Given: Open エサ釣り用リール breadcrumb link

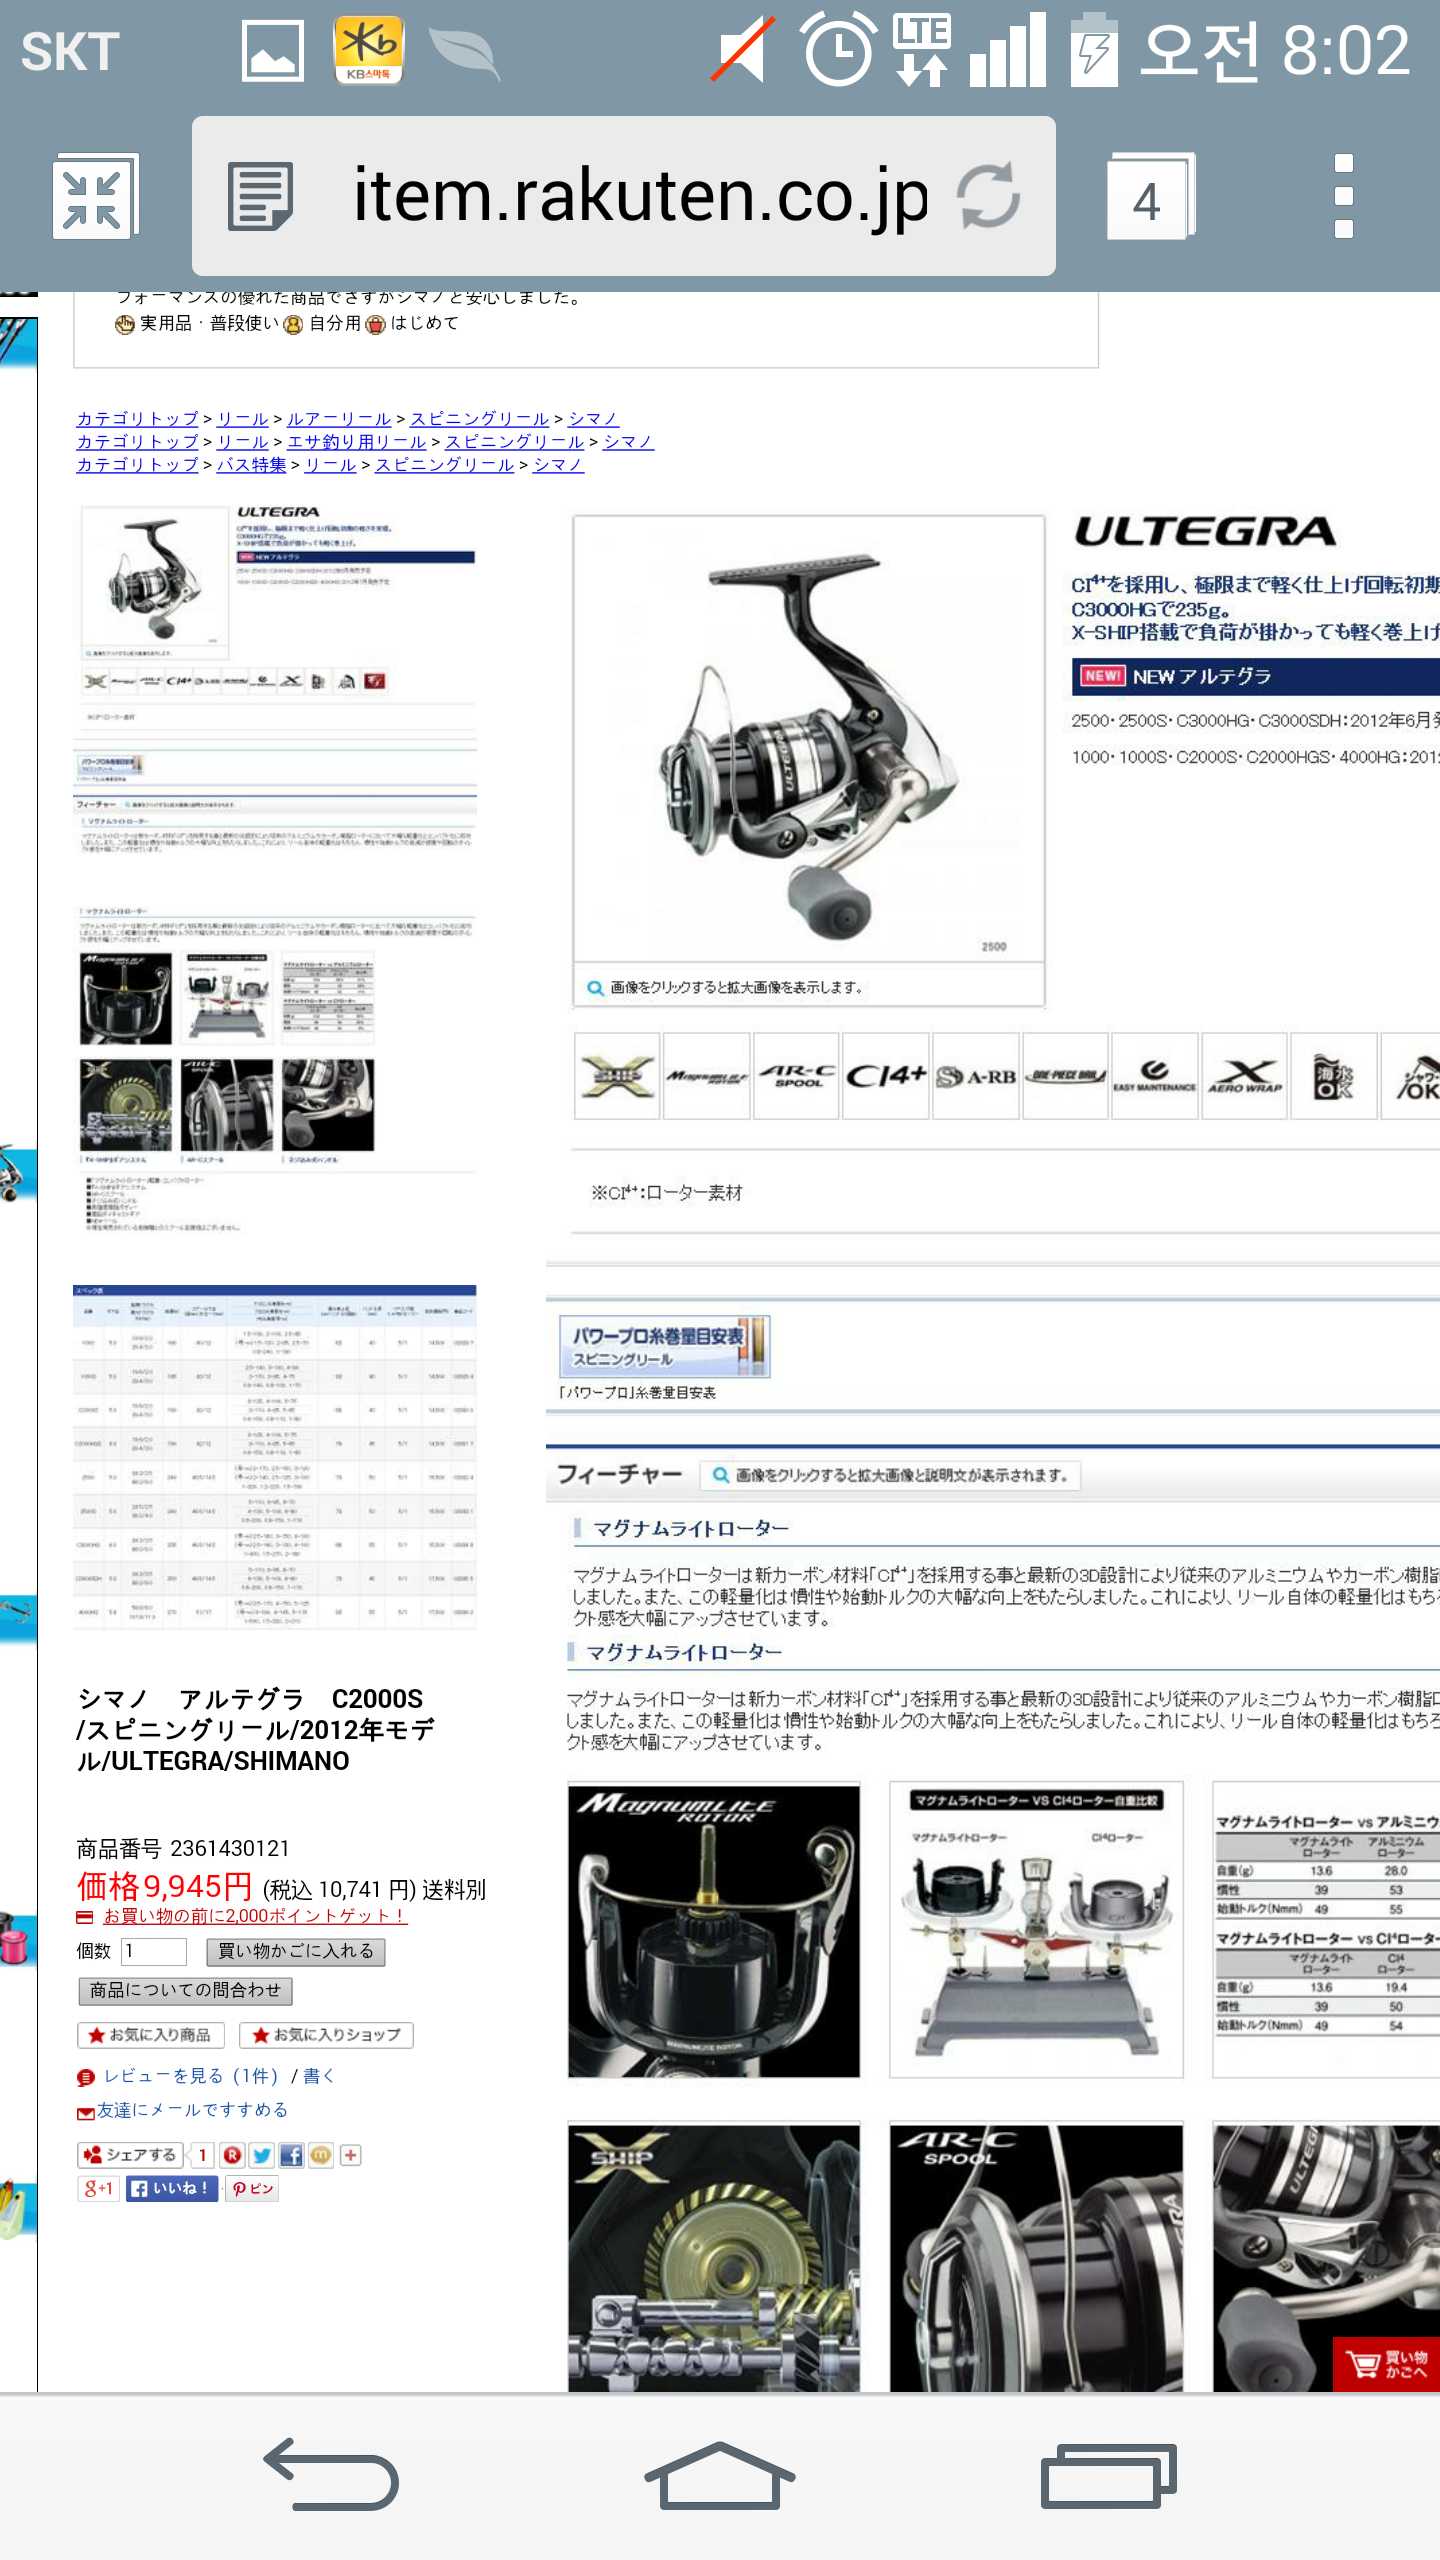Looking at the screenshot, I should [x=356, y=442].
